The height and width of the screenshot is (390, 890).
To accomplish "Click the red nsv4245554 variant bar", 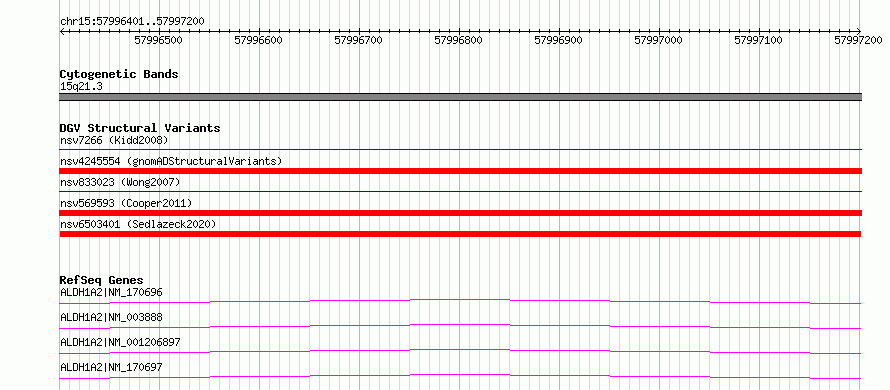I will click(460, 171).
